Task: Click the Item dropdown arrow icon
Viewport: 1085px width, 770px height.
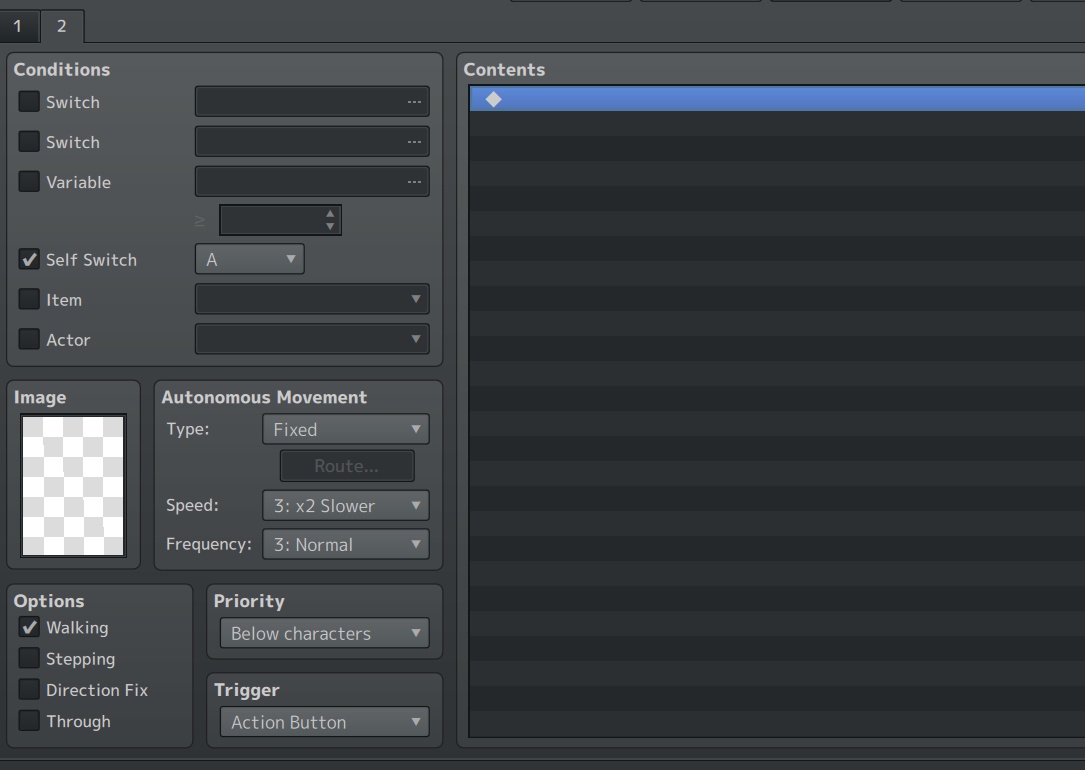Action: [x=417, y=299]
